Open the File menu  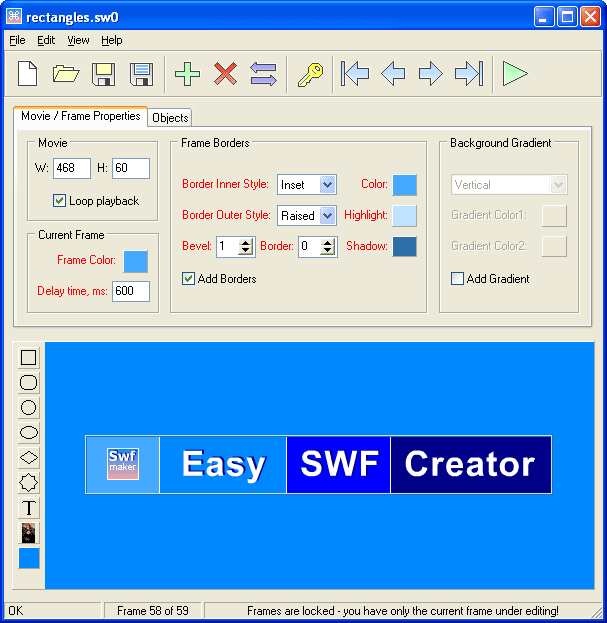17,40
